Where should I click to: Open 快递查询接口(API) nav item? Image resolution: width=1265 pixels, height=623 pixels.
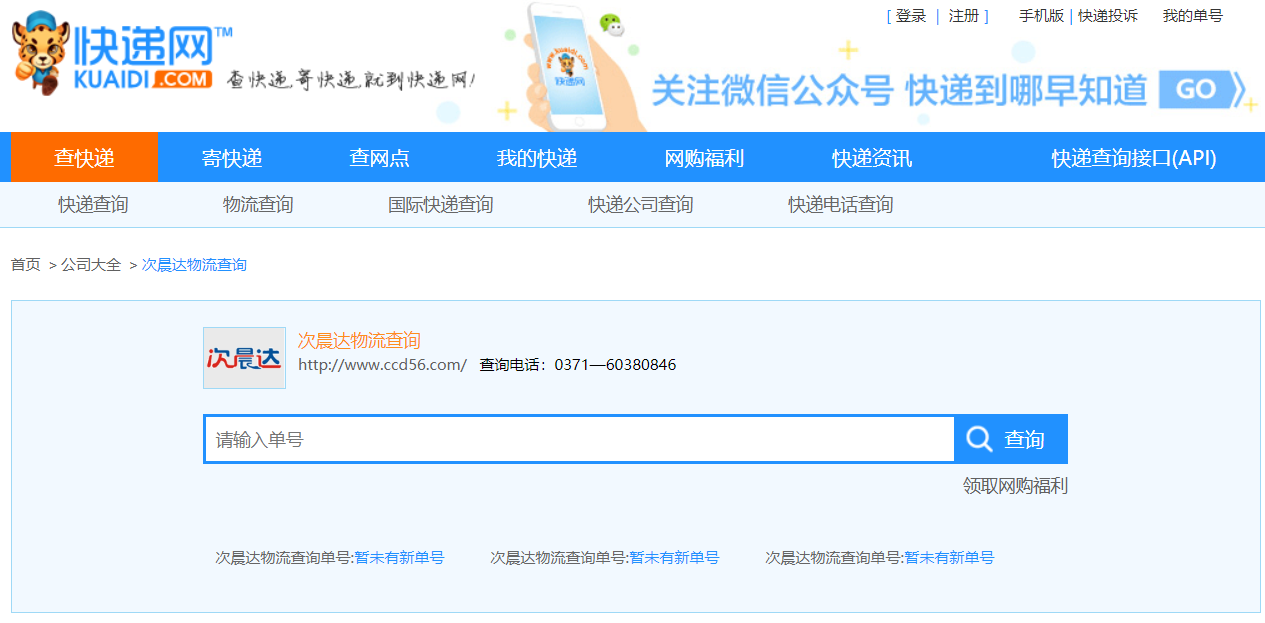point(1134,157)
